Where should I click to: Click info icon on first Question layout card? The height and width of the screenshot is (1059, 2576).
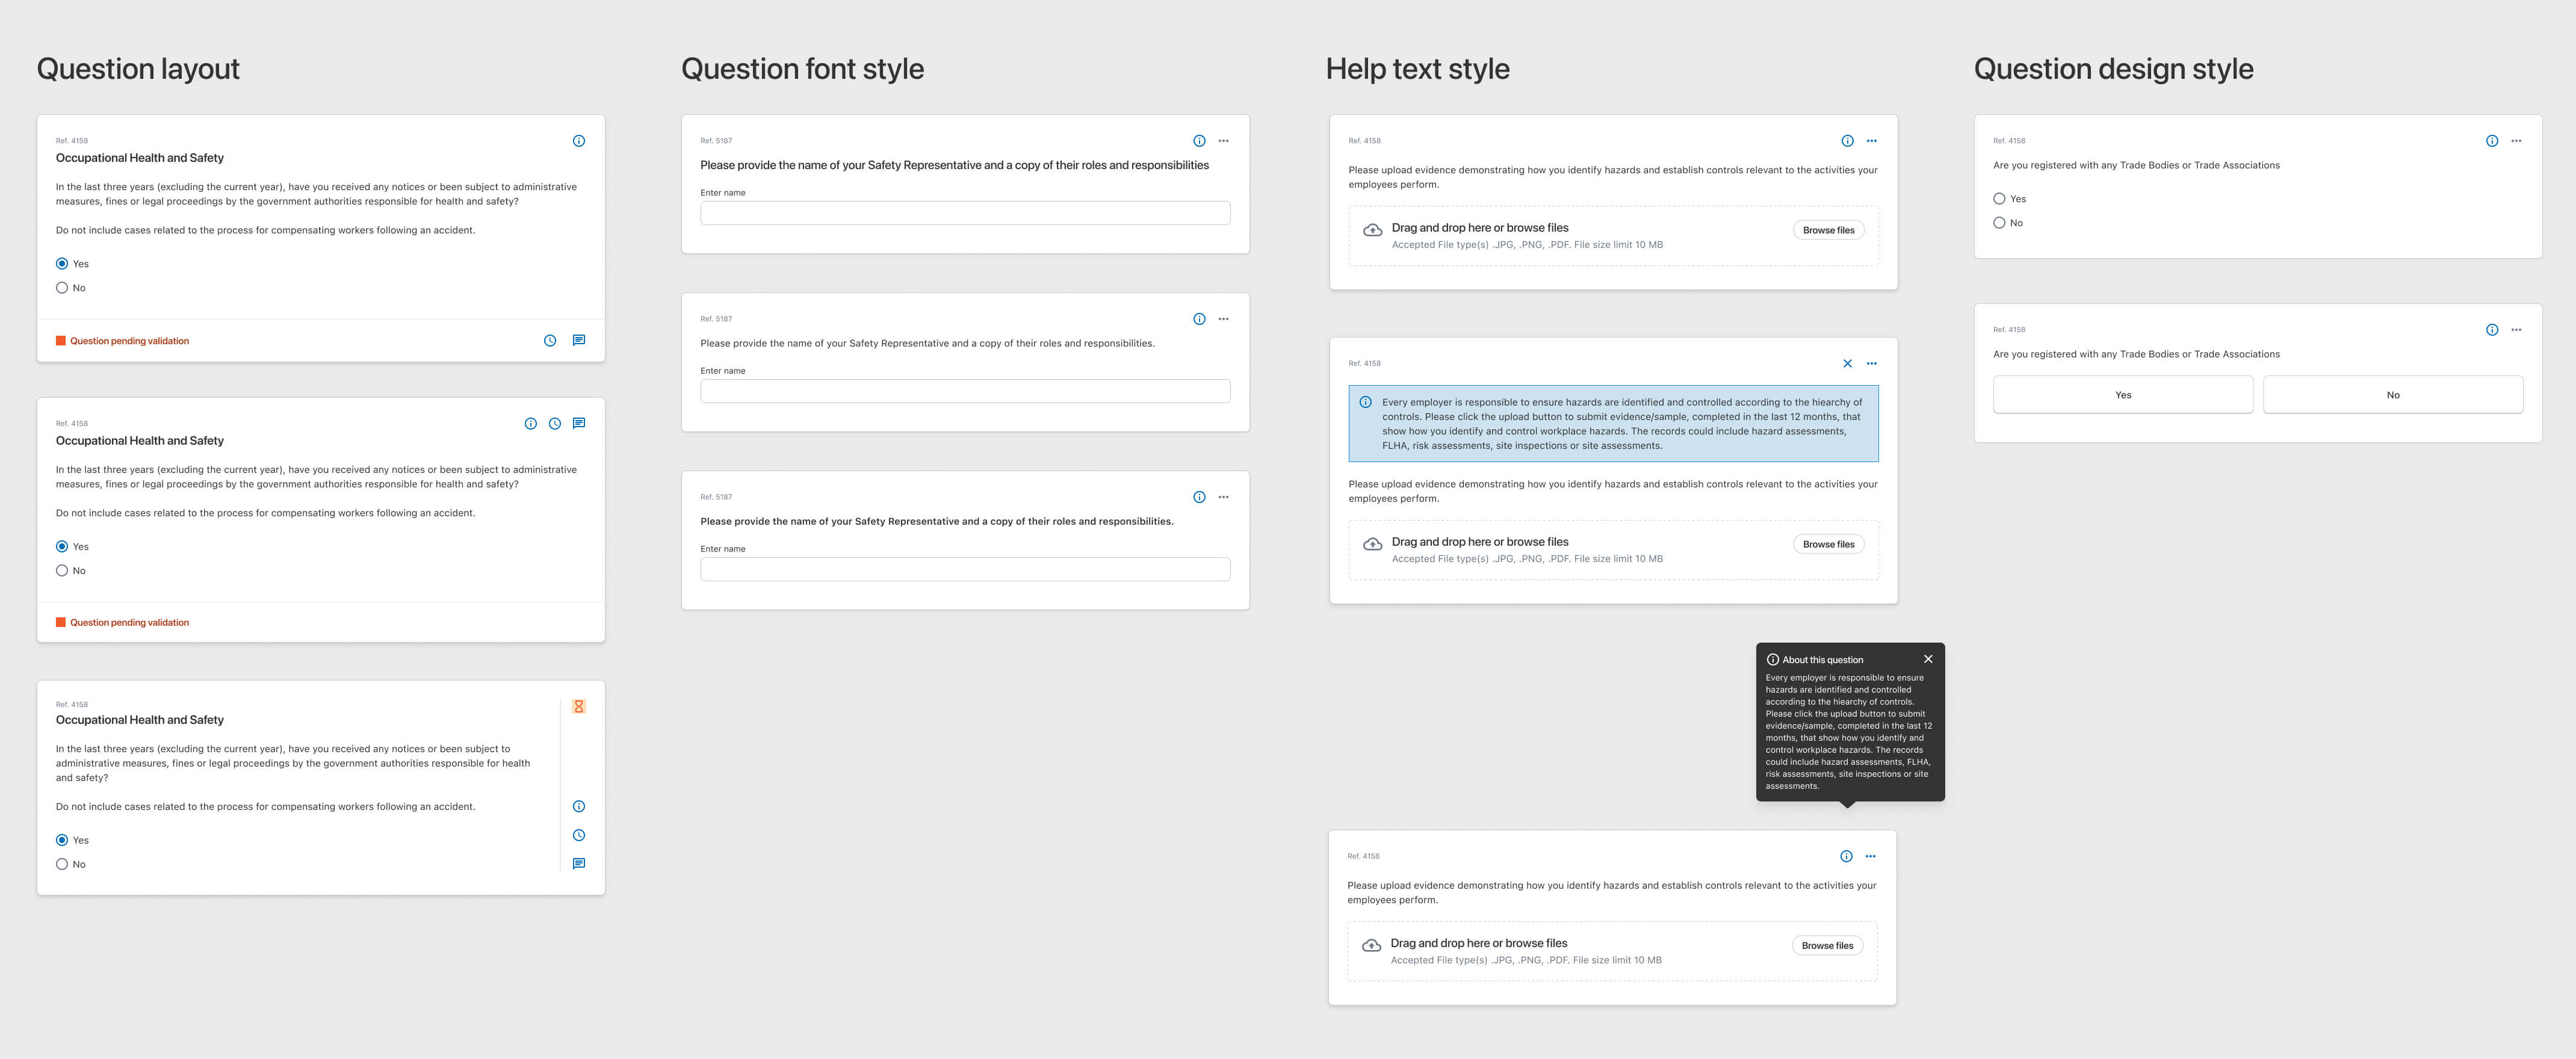click(578, 141)
